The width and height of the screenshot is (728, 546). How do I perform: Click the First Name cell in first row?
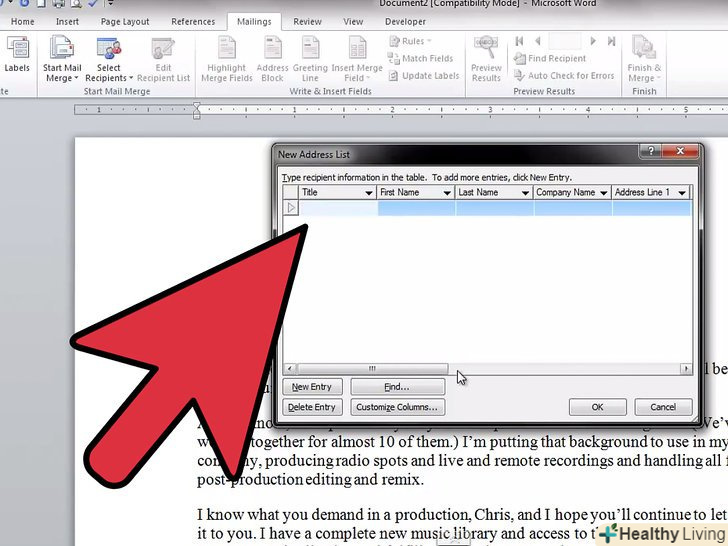(416, 208)
